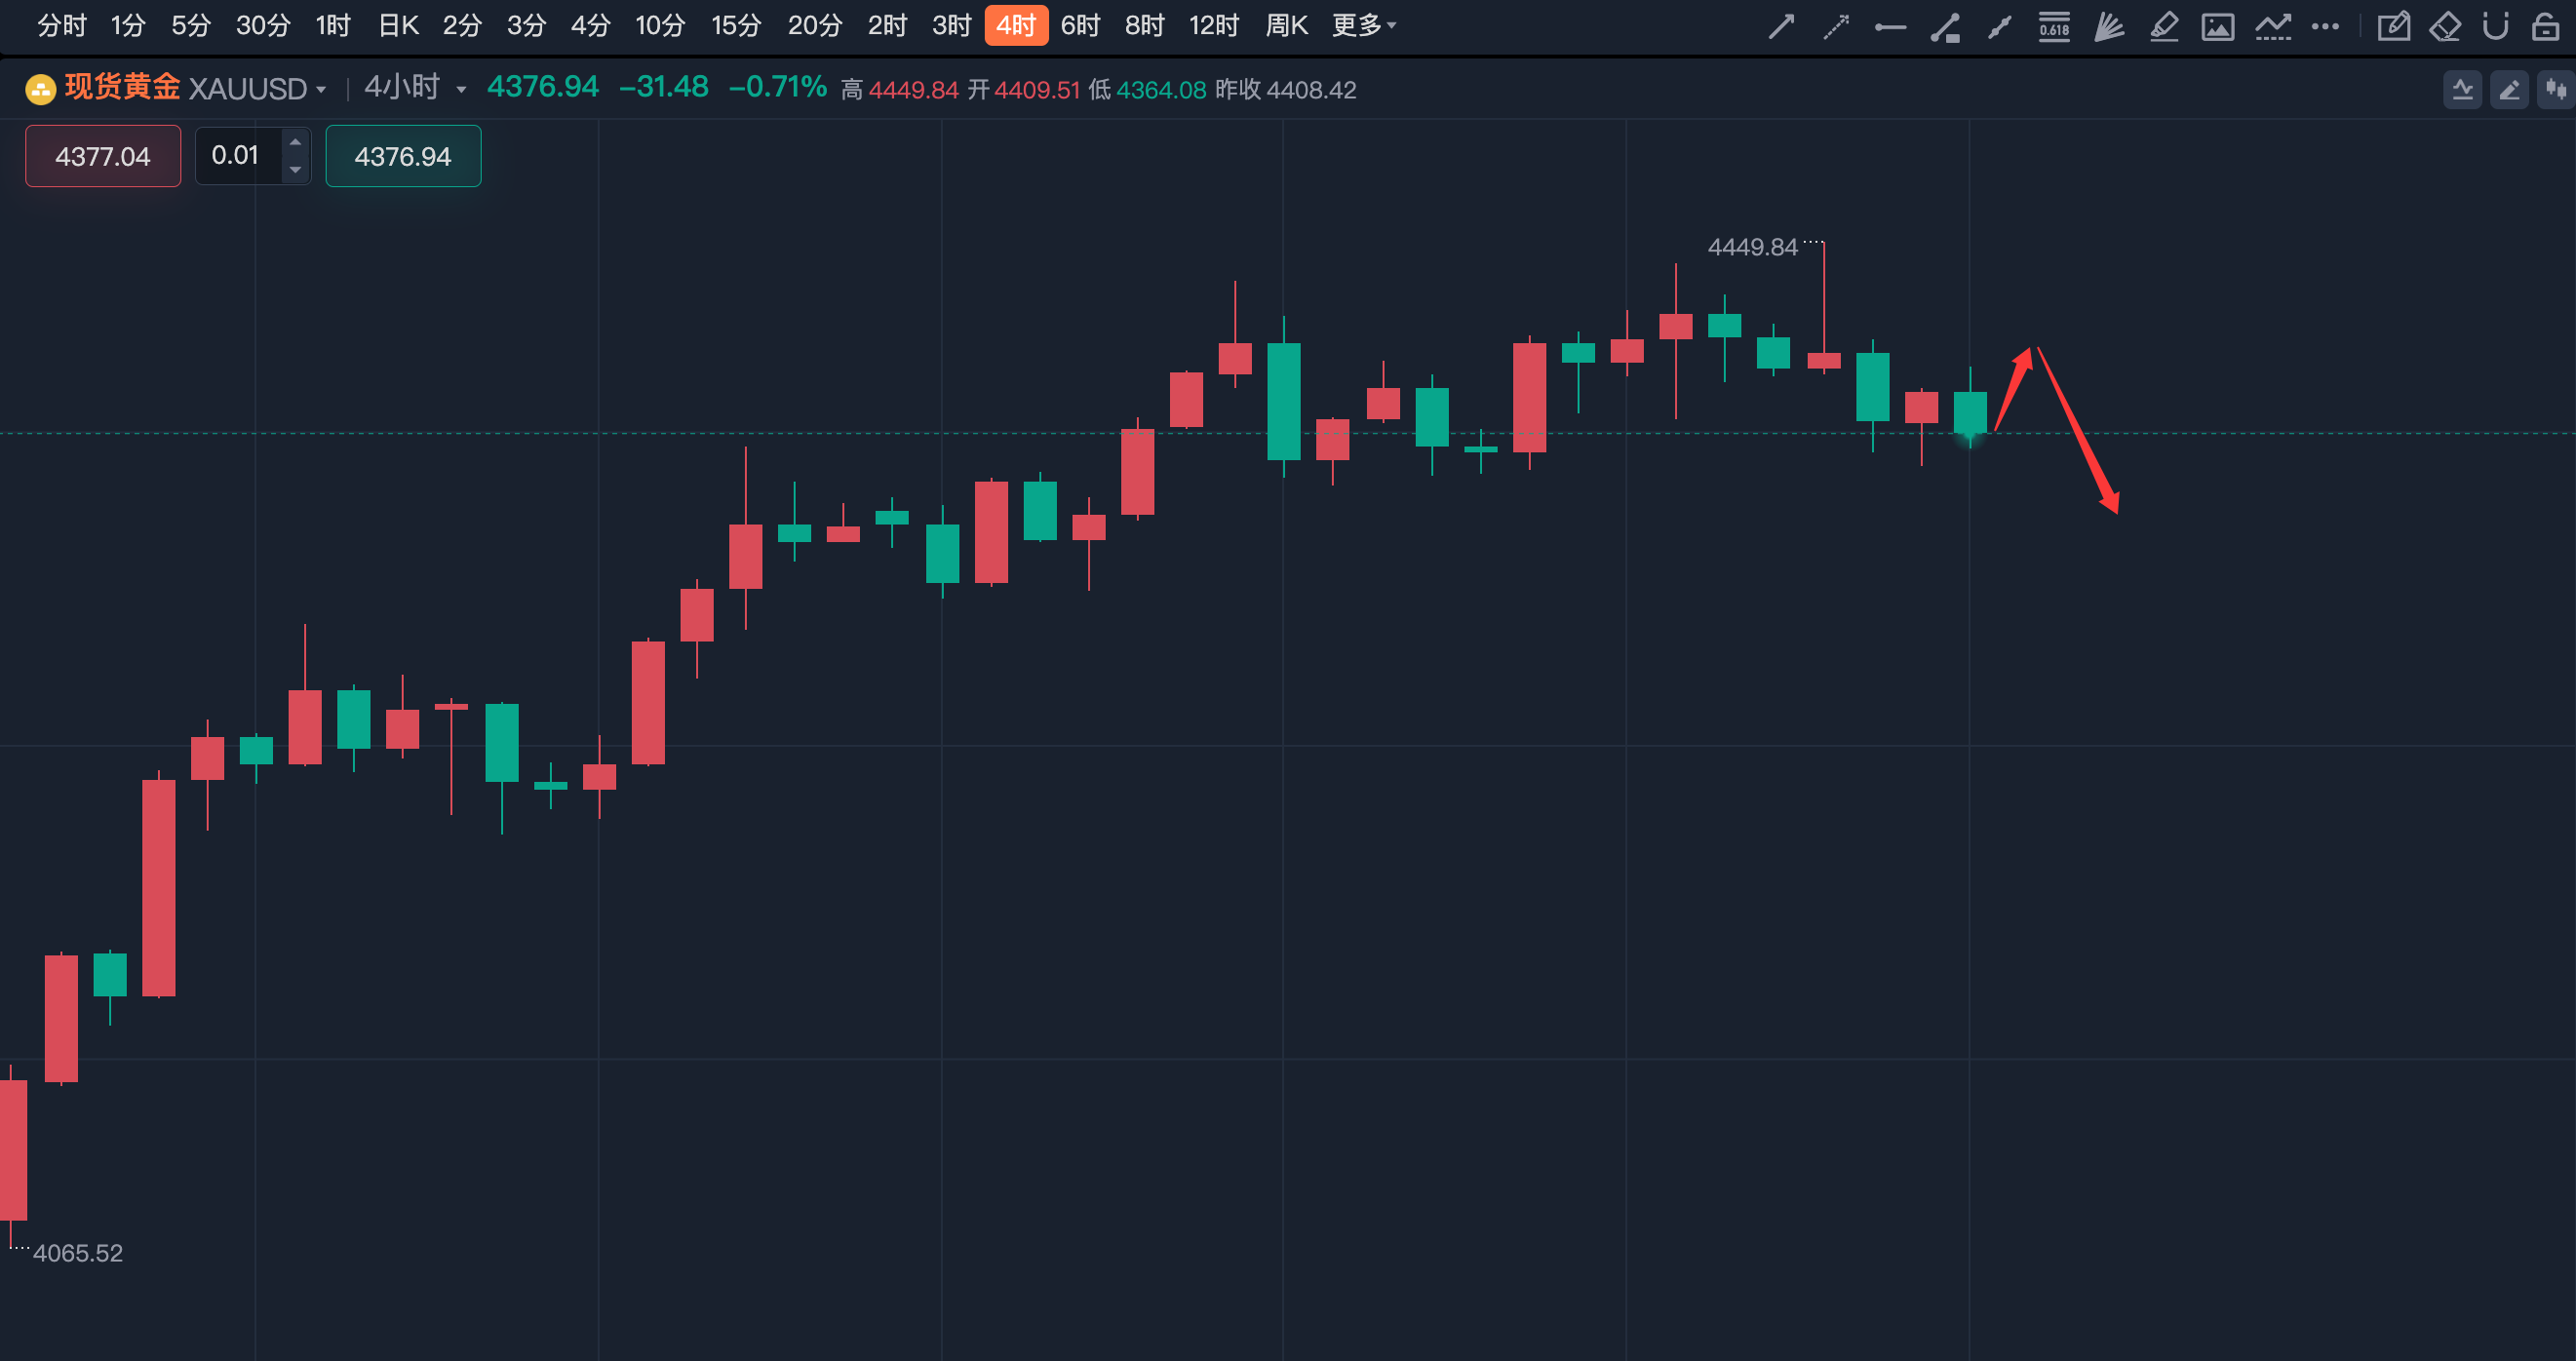2576x1361 pixels.
Task: Open more drawing tools ellipsis menu
Action: [2325, 26]
